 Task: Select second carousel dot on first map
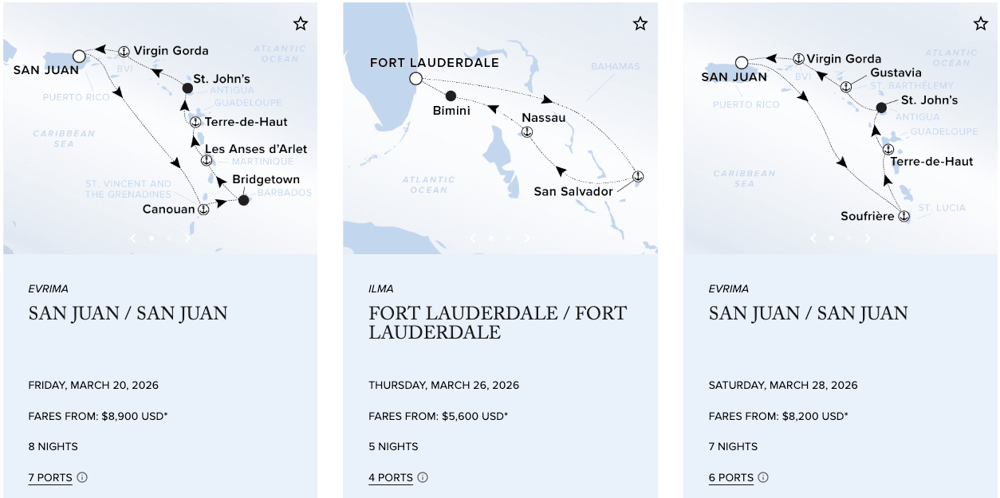(168, 239)
